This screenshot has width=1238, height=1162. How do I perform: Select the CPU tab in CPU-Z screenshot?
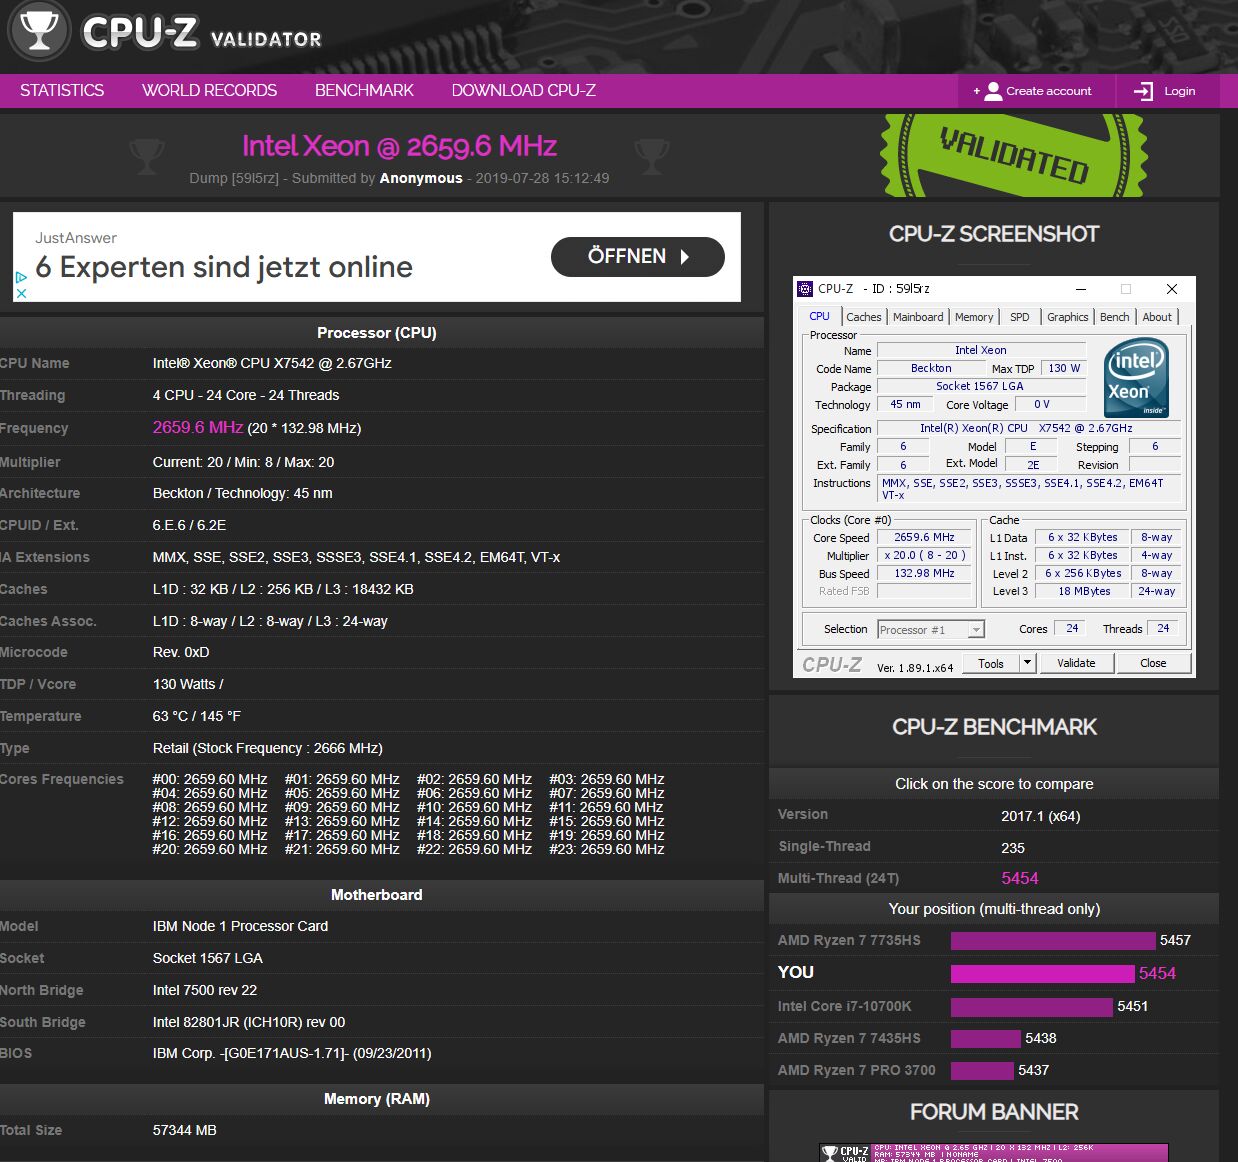point(819,316)
